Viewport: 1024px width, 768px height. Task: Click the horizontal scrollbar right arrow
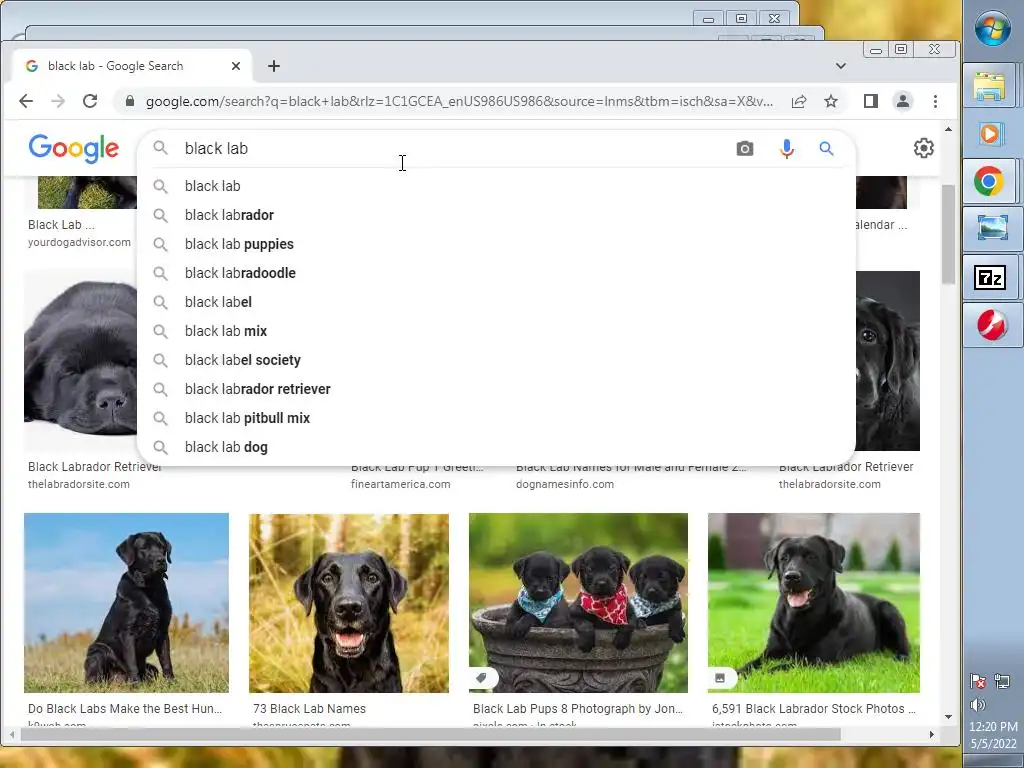point(932,735)
